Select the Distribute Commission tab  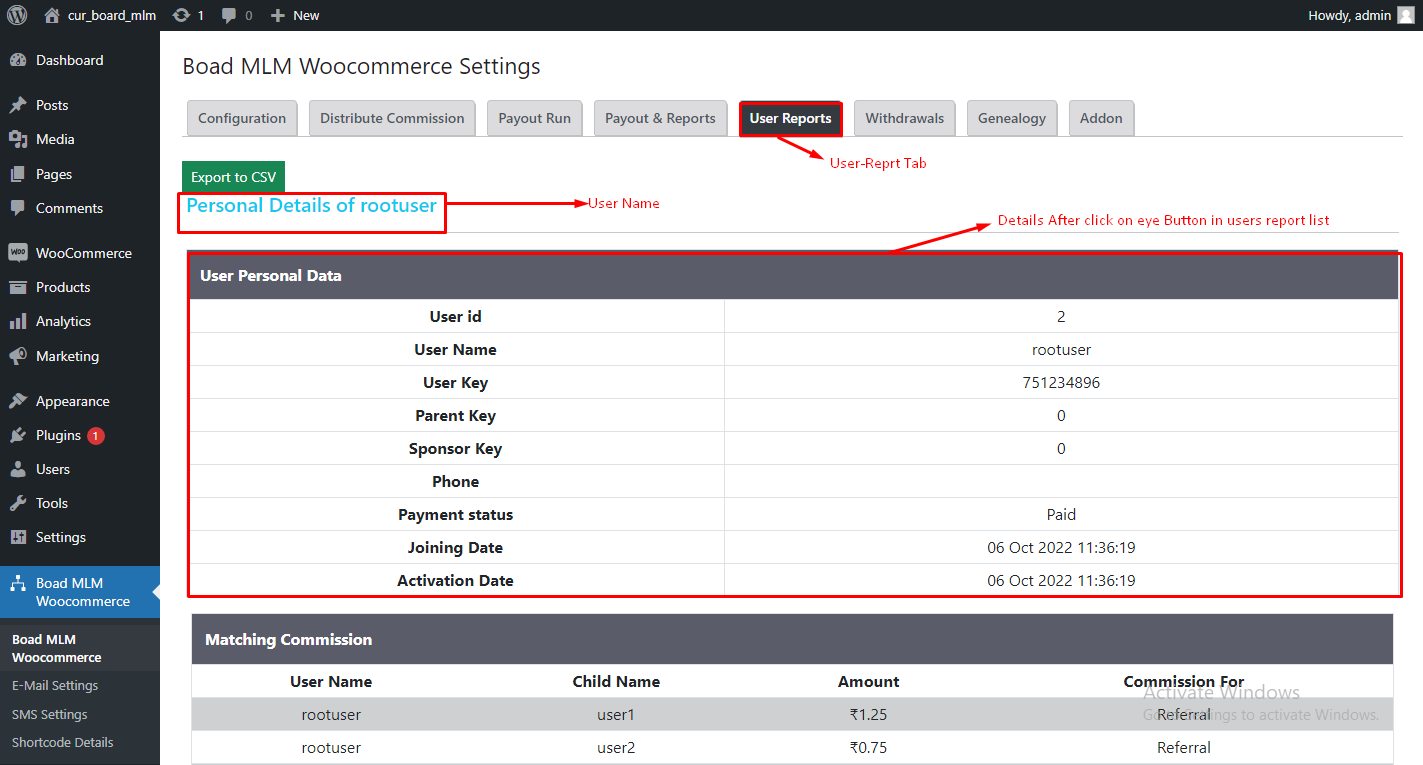pyautogui.click(x=392, y=118)
